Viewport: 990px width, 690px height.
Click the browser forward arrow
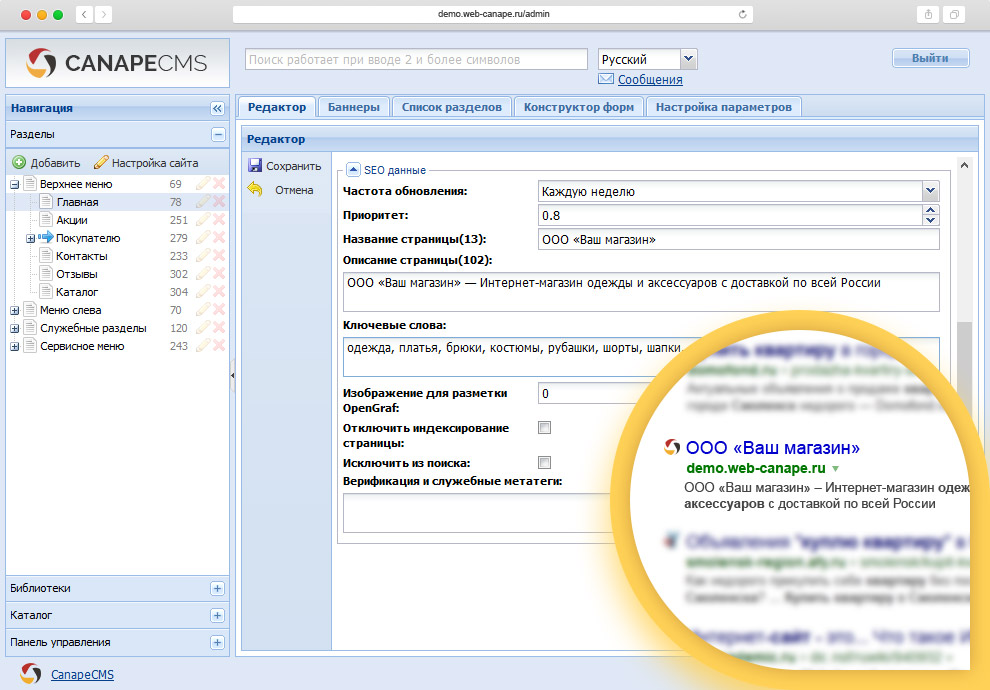104,14
